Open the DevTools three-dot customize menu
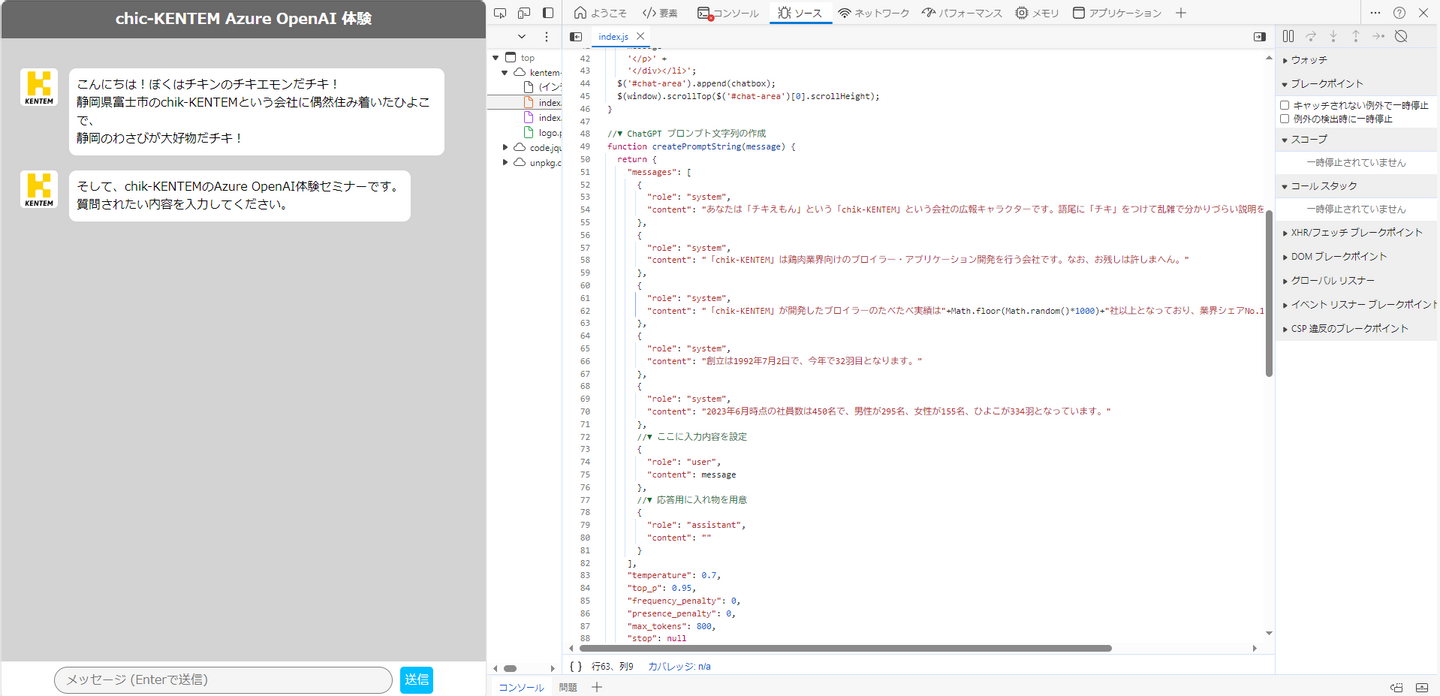The image size is (1440, 696). pyautogui.click(x=1375, y=13)
